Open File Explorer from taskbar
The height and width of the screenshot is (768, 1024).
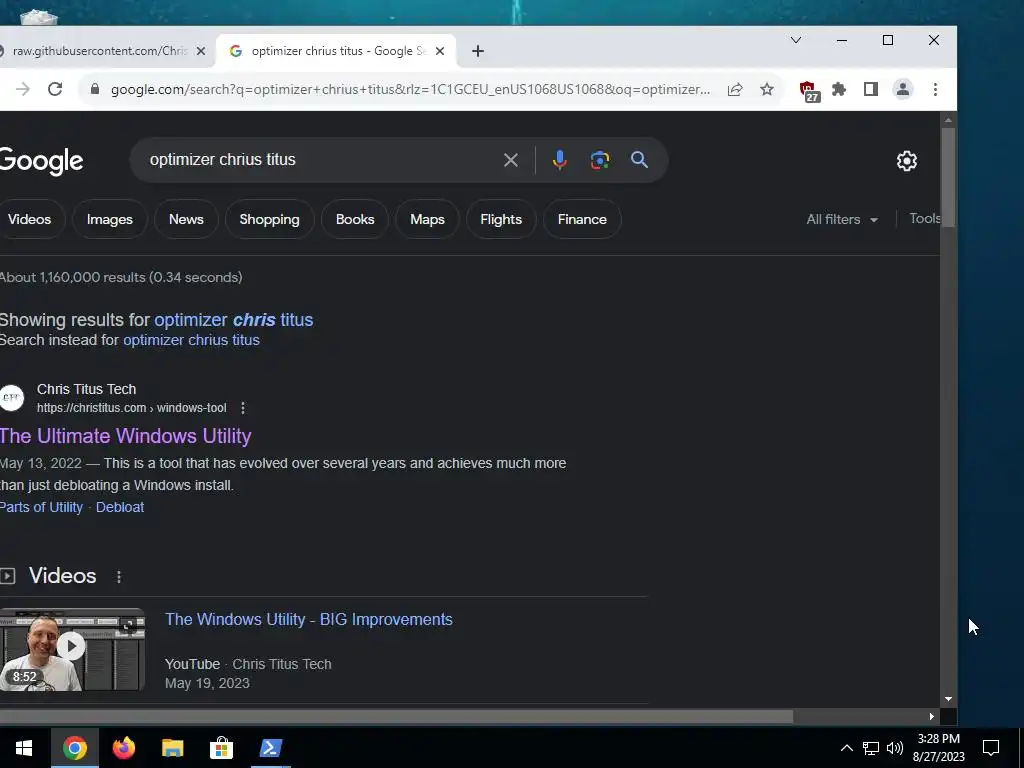pos(172,748)
